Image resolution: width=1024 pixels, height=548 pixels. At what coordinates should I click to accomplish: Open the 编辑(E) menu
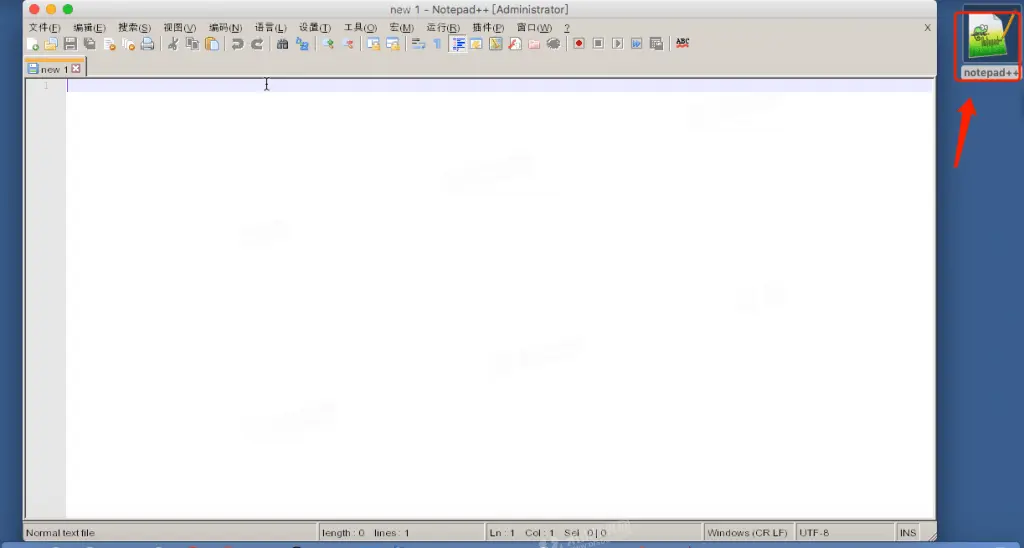[x=89, y=27]
